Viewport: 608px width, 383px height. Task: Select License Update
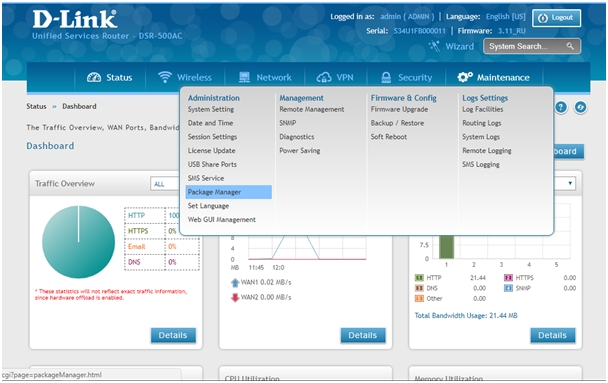(x=212, y=150)
